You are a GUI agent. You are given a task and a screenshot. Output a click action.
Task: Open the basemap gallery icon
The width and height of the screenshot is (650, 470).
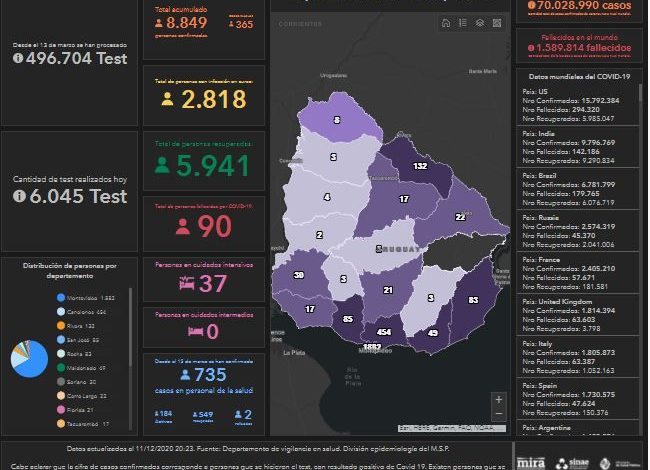(497, 22)
